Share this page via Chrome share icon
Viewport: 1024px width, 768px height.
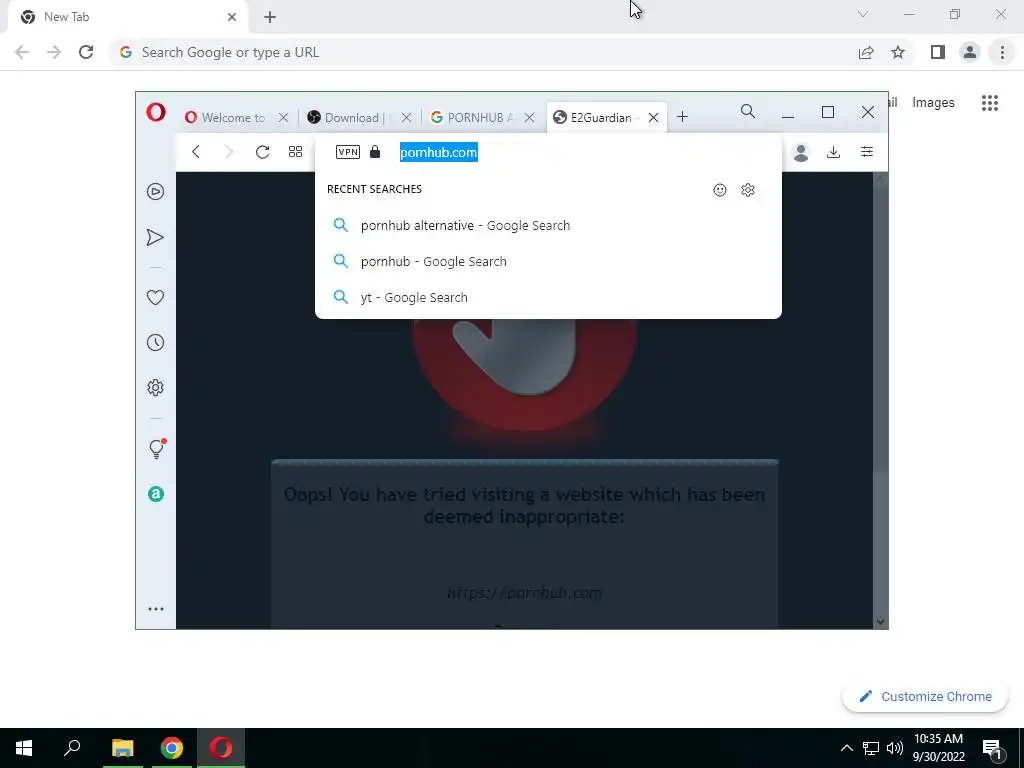point(866,52)
